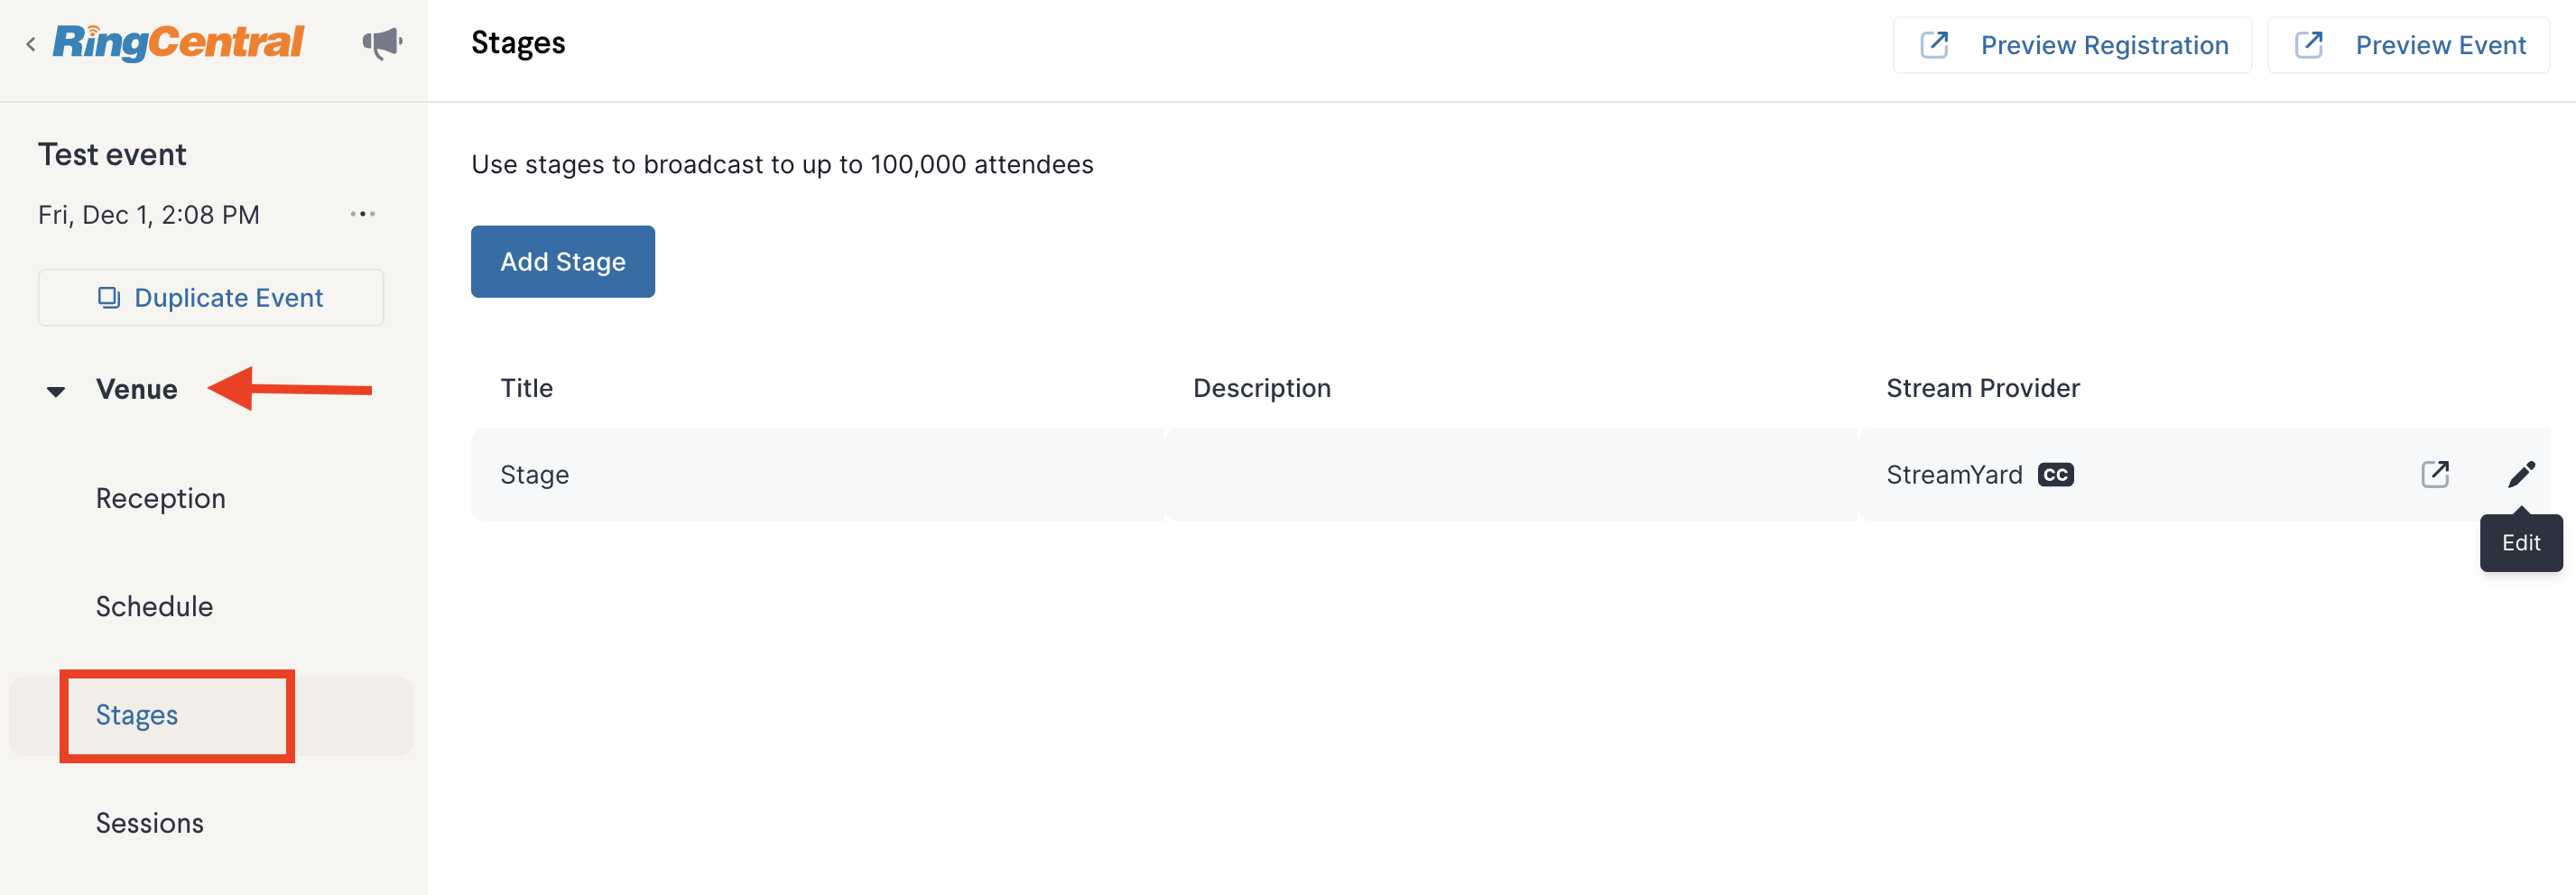Select the Stage row in the table

(1510, 474)
